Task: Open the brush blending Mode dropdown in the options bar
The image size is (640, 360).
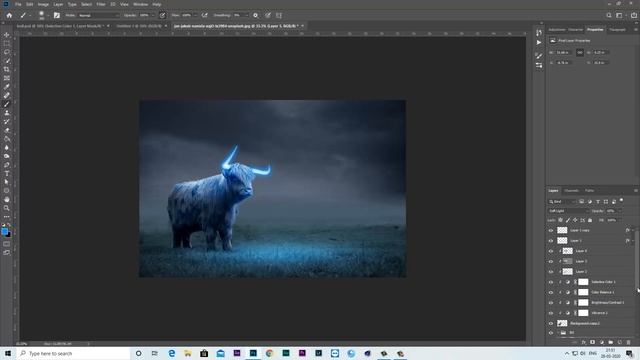Action: [99, 16]
